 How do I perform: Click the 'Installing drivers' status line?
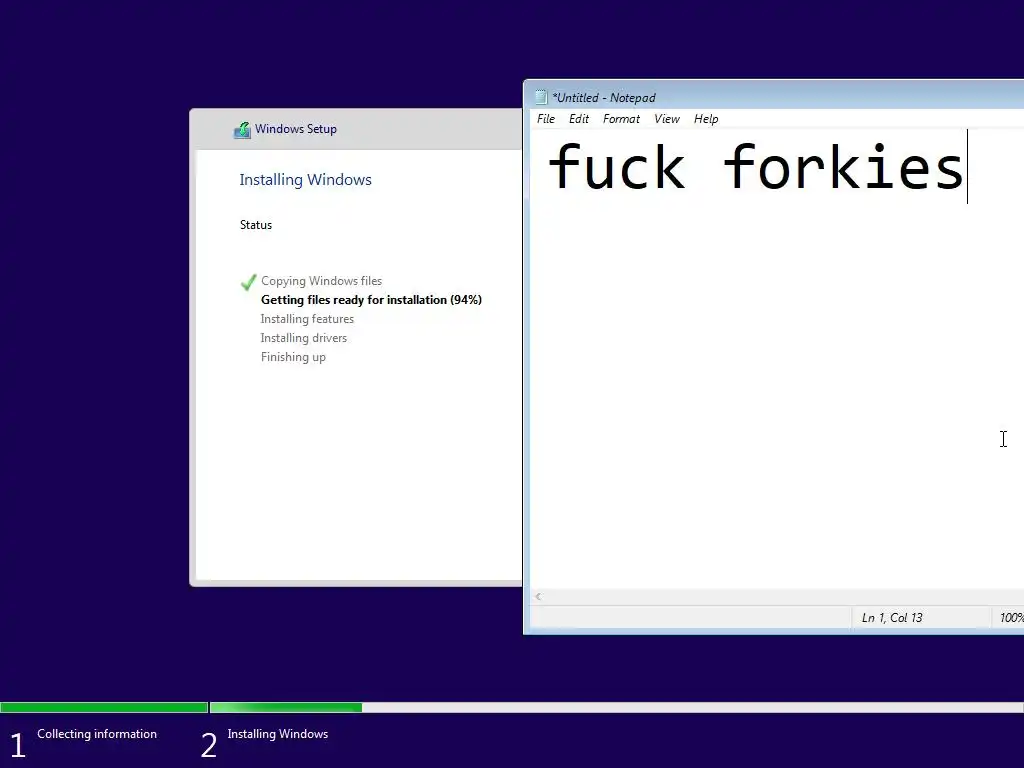pos(304,338)
